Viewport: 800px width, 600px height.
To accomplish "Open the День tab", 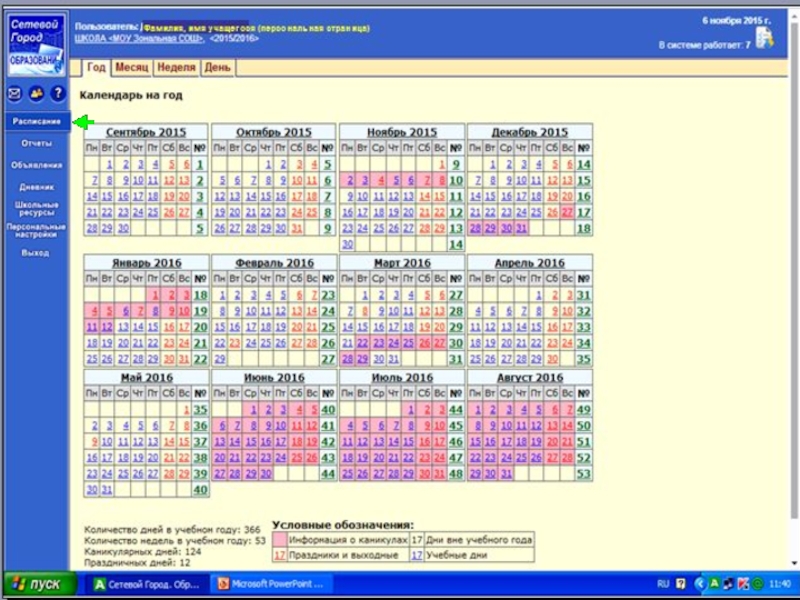I will point(217,68).
